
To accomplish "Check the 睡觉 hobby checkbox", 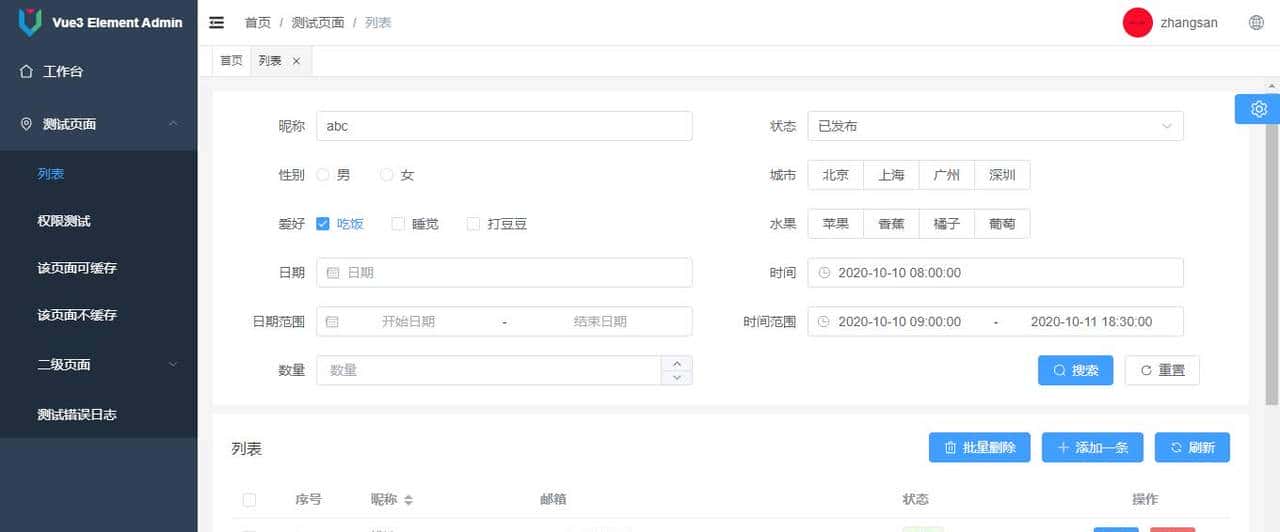I will (x=398, y=224).
